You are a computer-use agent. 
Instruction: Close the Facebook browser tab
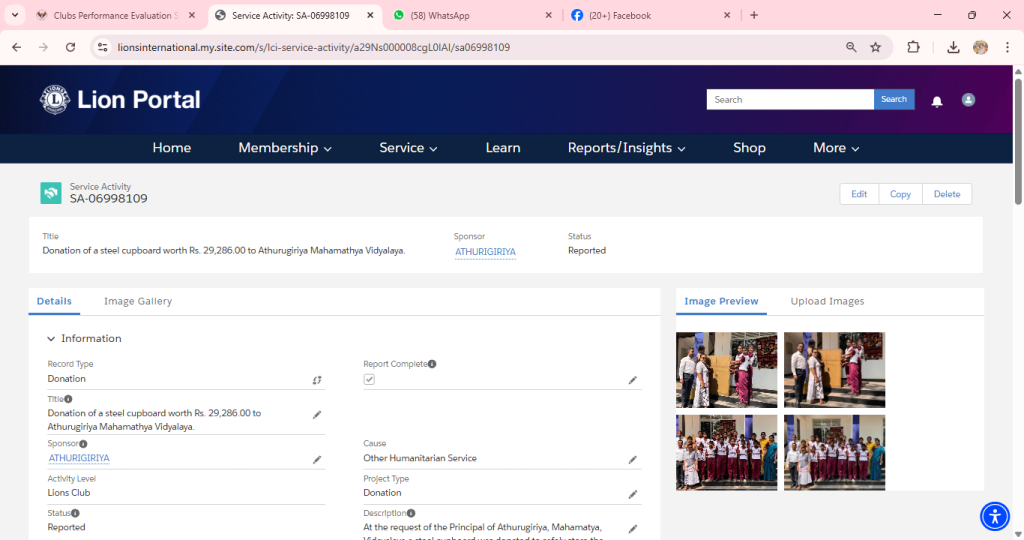[727, 15]
